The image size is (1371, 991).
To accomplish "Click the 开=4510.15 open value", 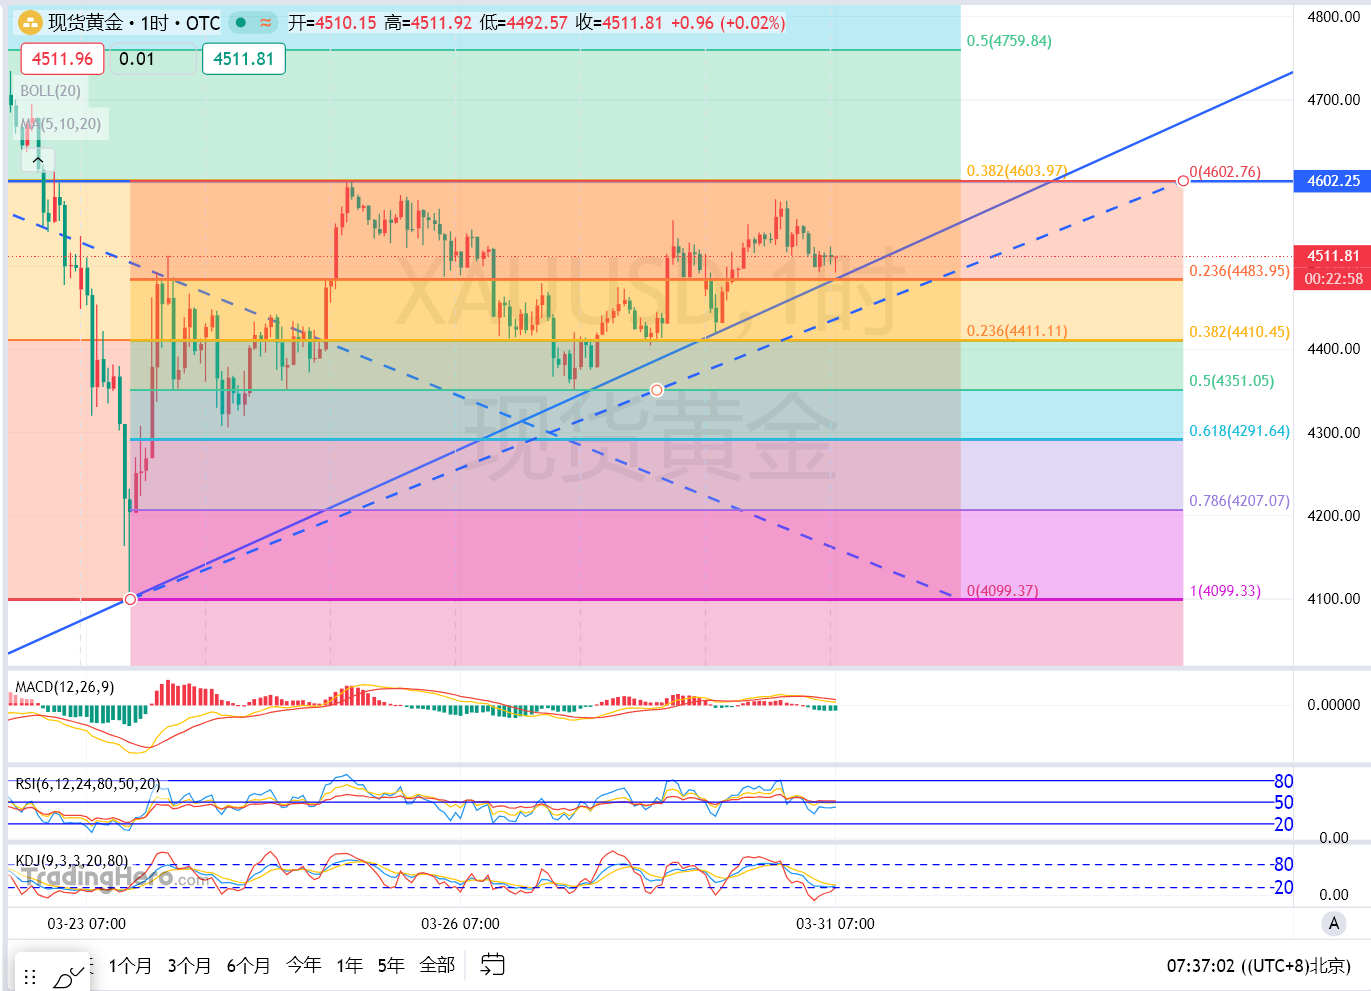I will [332, 22].
